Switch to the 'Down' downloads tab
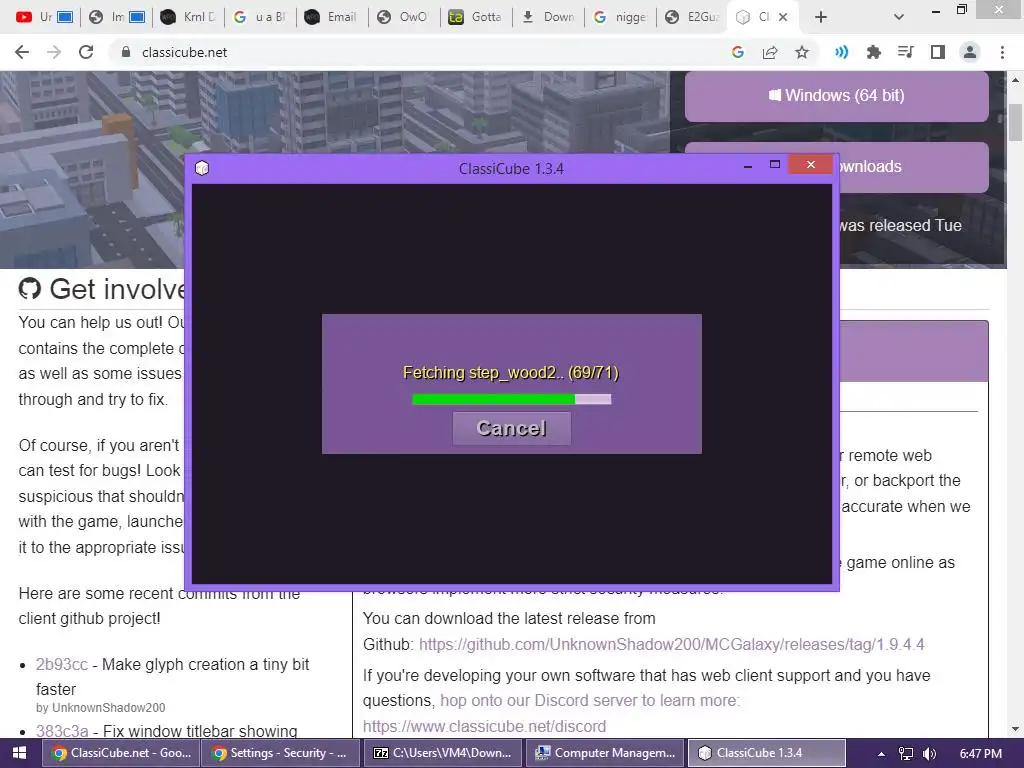The width and height of the screenshot is (1024, 768). coord(547,17)
